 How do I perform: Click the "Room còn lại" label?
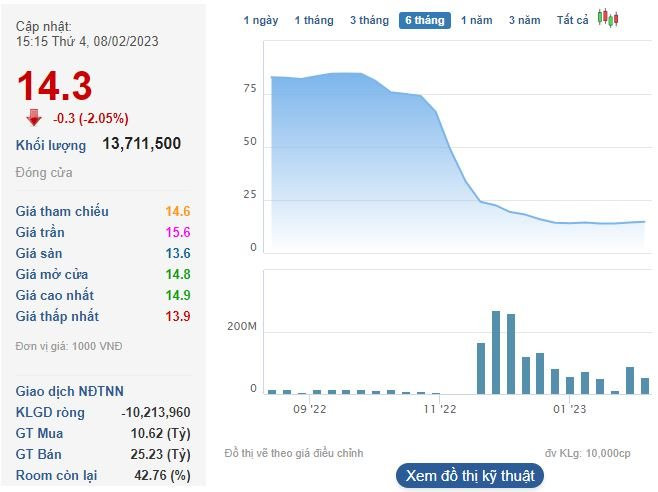coord(60,475)
